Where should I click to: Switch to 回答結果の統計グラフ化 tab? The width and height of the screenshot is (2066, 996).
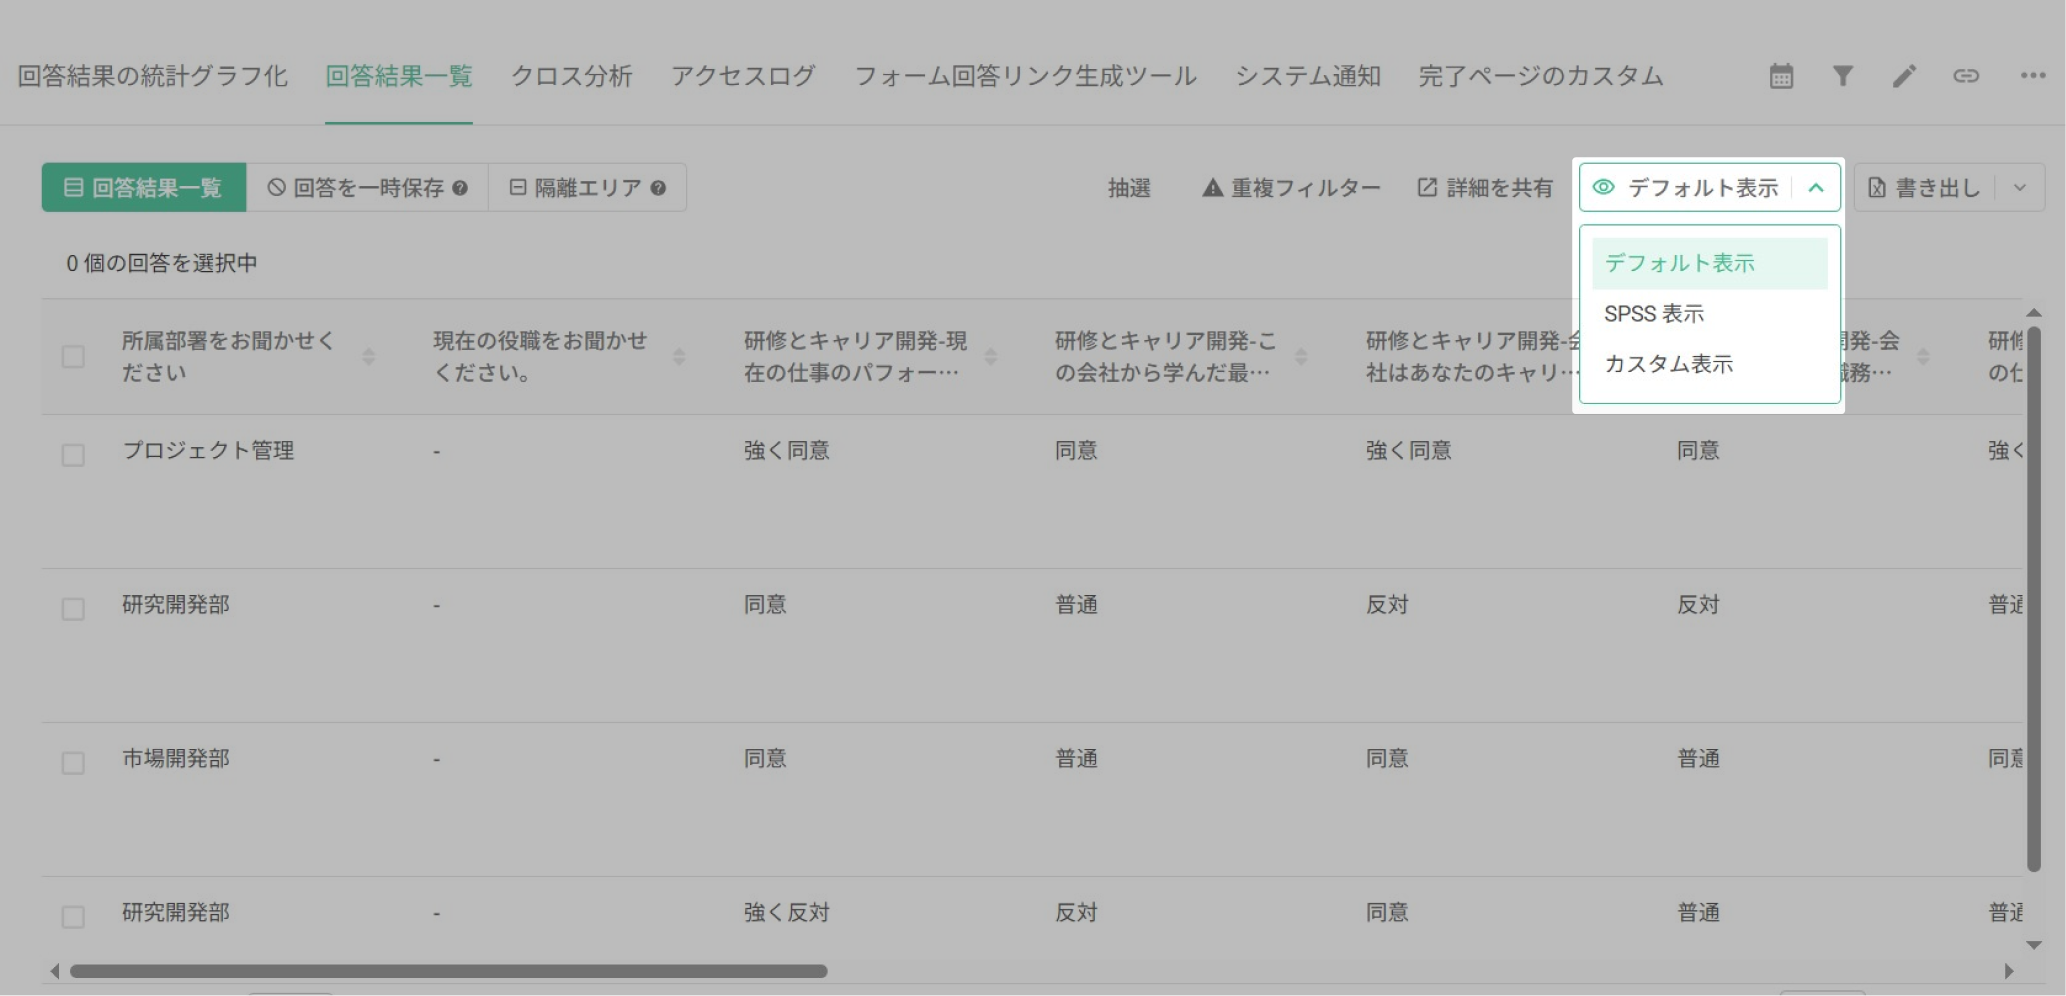point(153,76)
